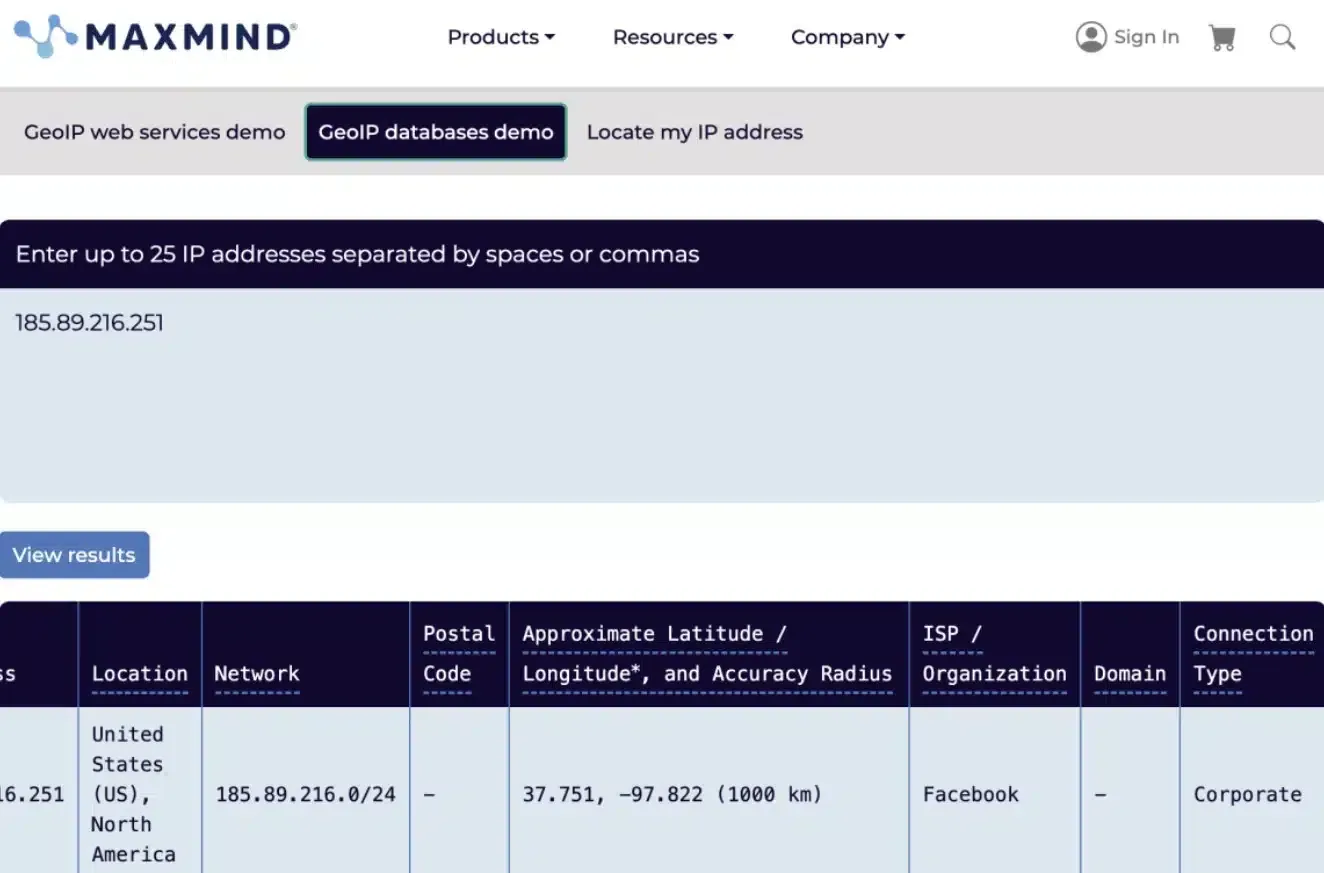The height and width of the screenshot is (873, 1324).
Task: Switch to GeoIP web services demo tab
Action: tap(155, 132)
